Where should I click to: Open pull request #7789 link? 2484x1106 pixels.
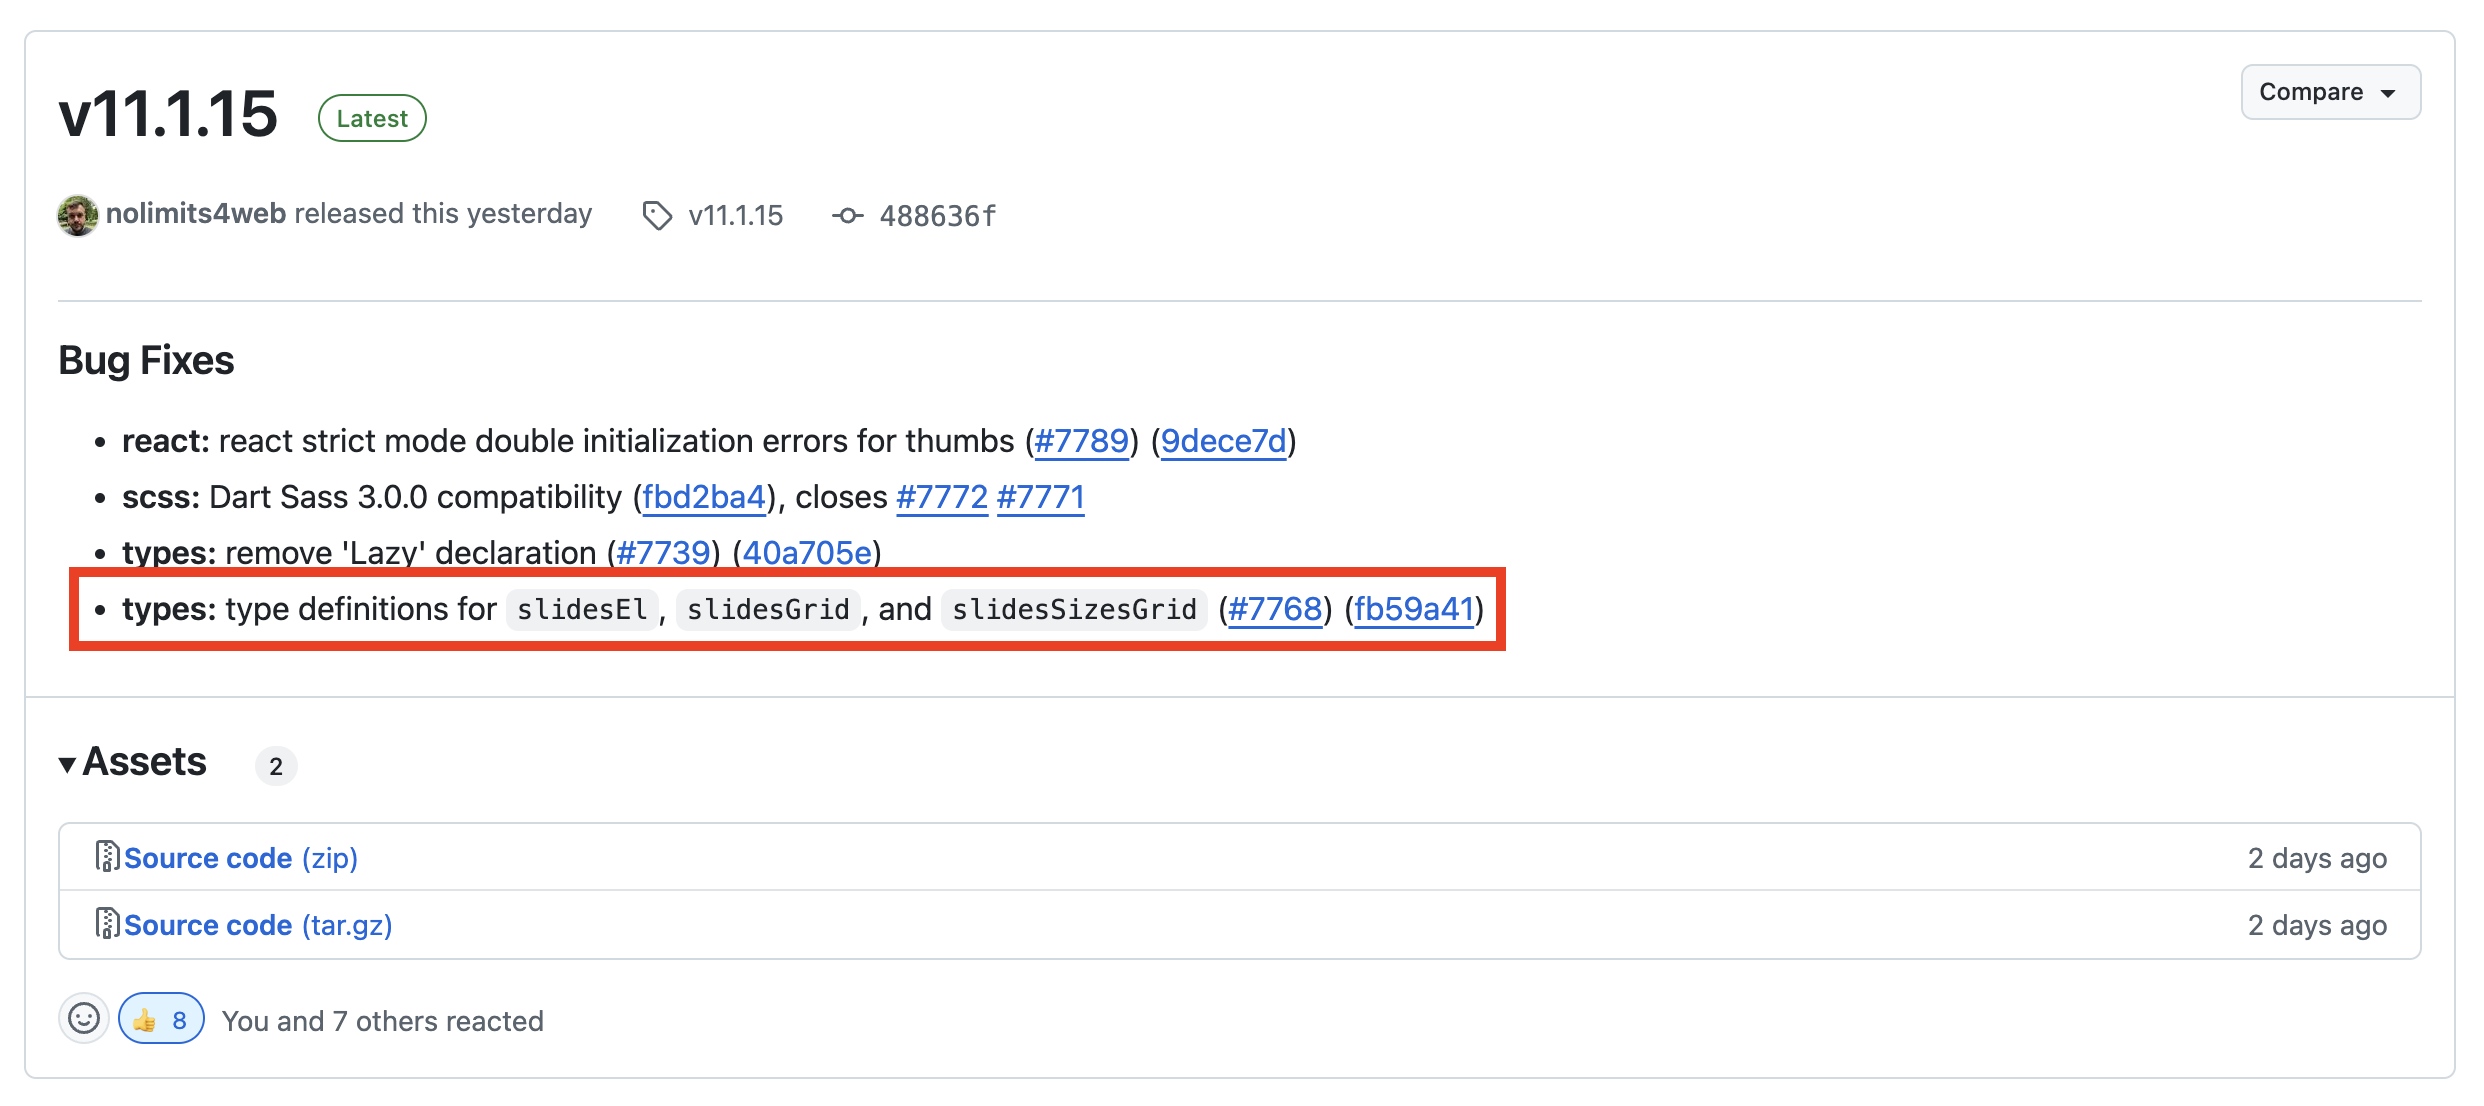pos(1081,441)
